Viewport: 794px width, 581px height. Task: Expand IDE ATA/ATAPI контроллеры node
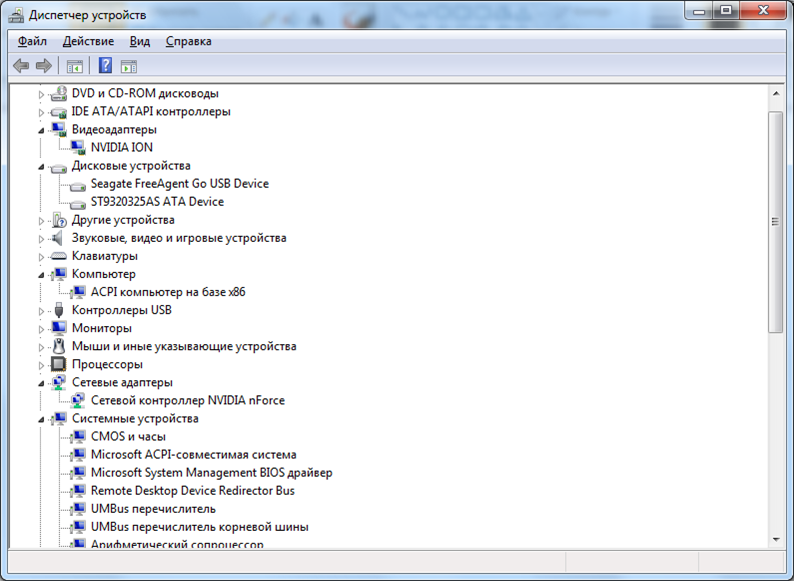[42, 112]
